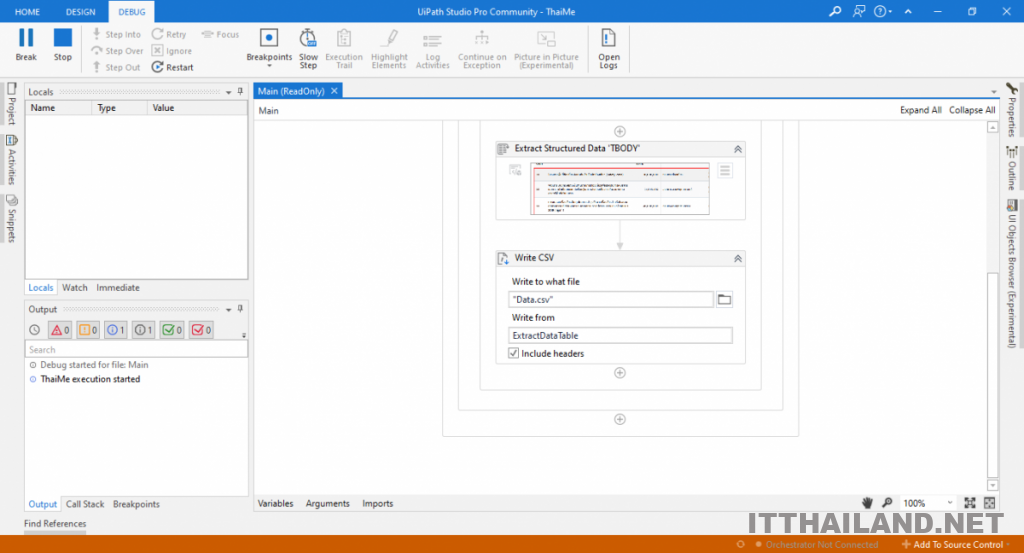Click Step Into in debug ribbon

click(116, 34)
